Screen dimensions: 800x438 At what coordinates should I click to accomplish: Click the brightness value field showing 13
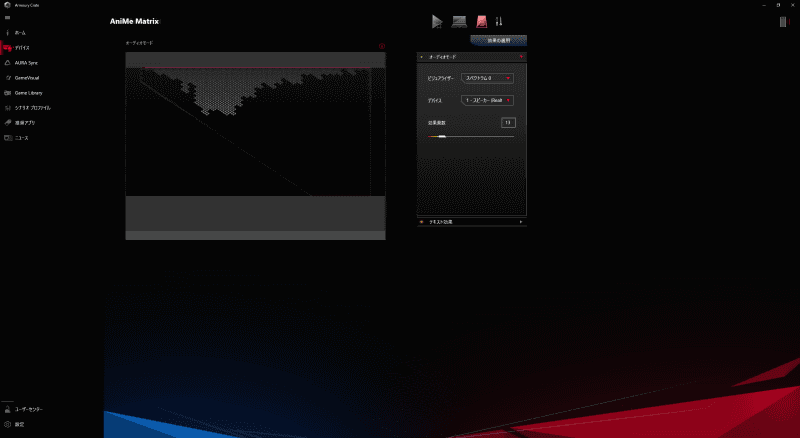[508, 123]
